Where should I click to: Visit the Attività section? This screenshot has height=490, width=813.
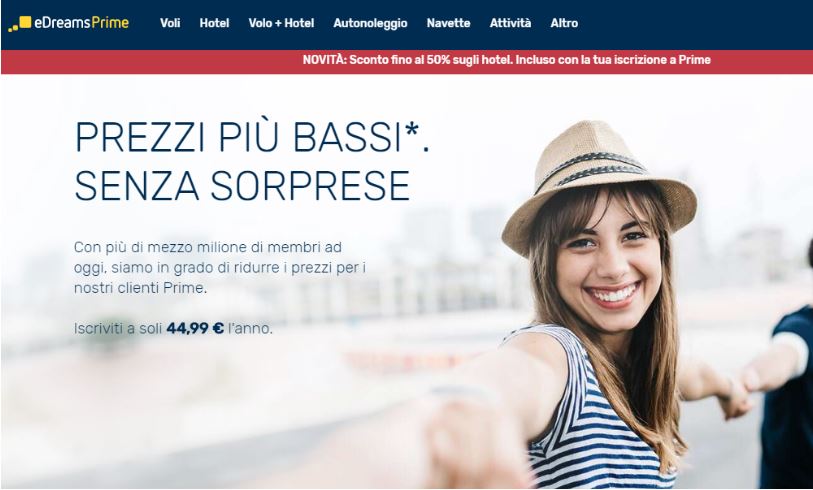click(510, 23)
